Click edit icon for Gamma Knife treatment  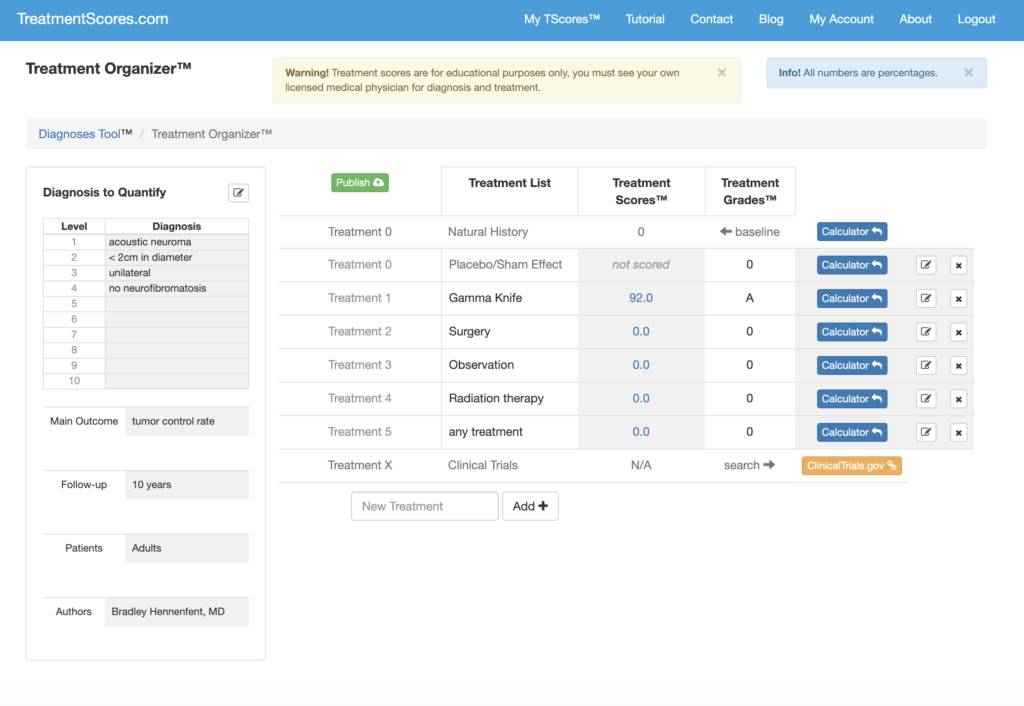(x=926, y=298)
